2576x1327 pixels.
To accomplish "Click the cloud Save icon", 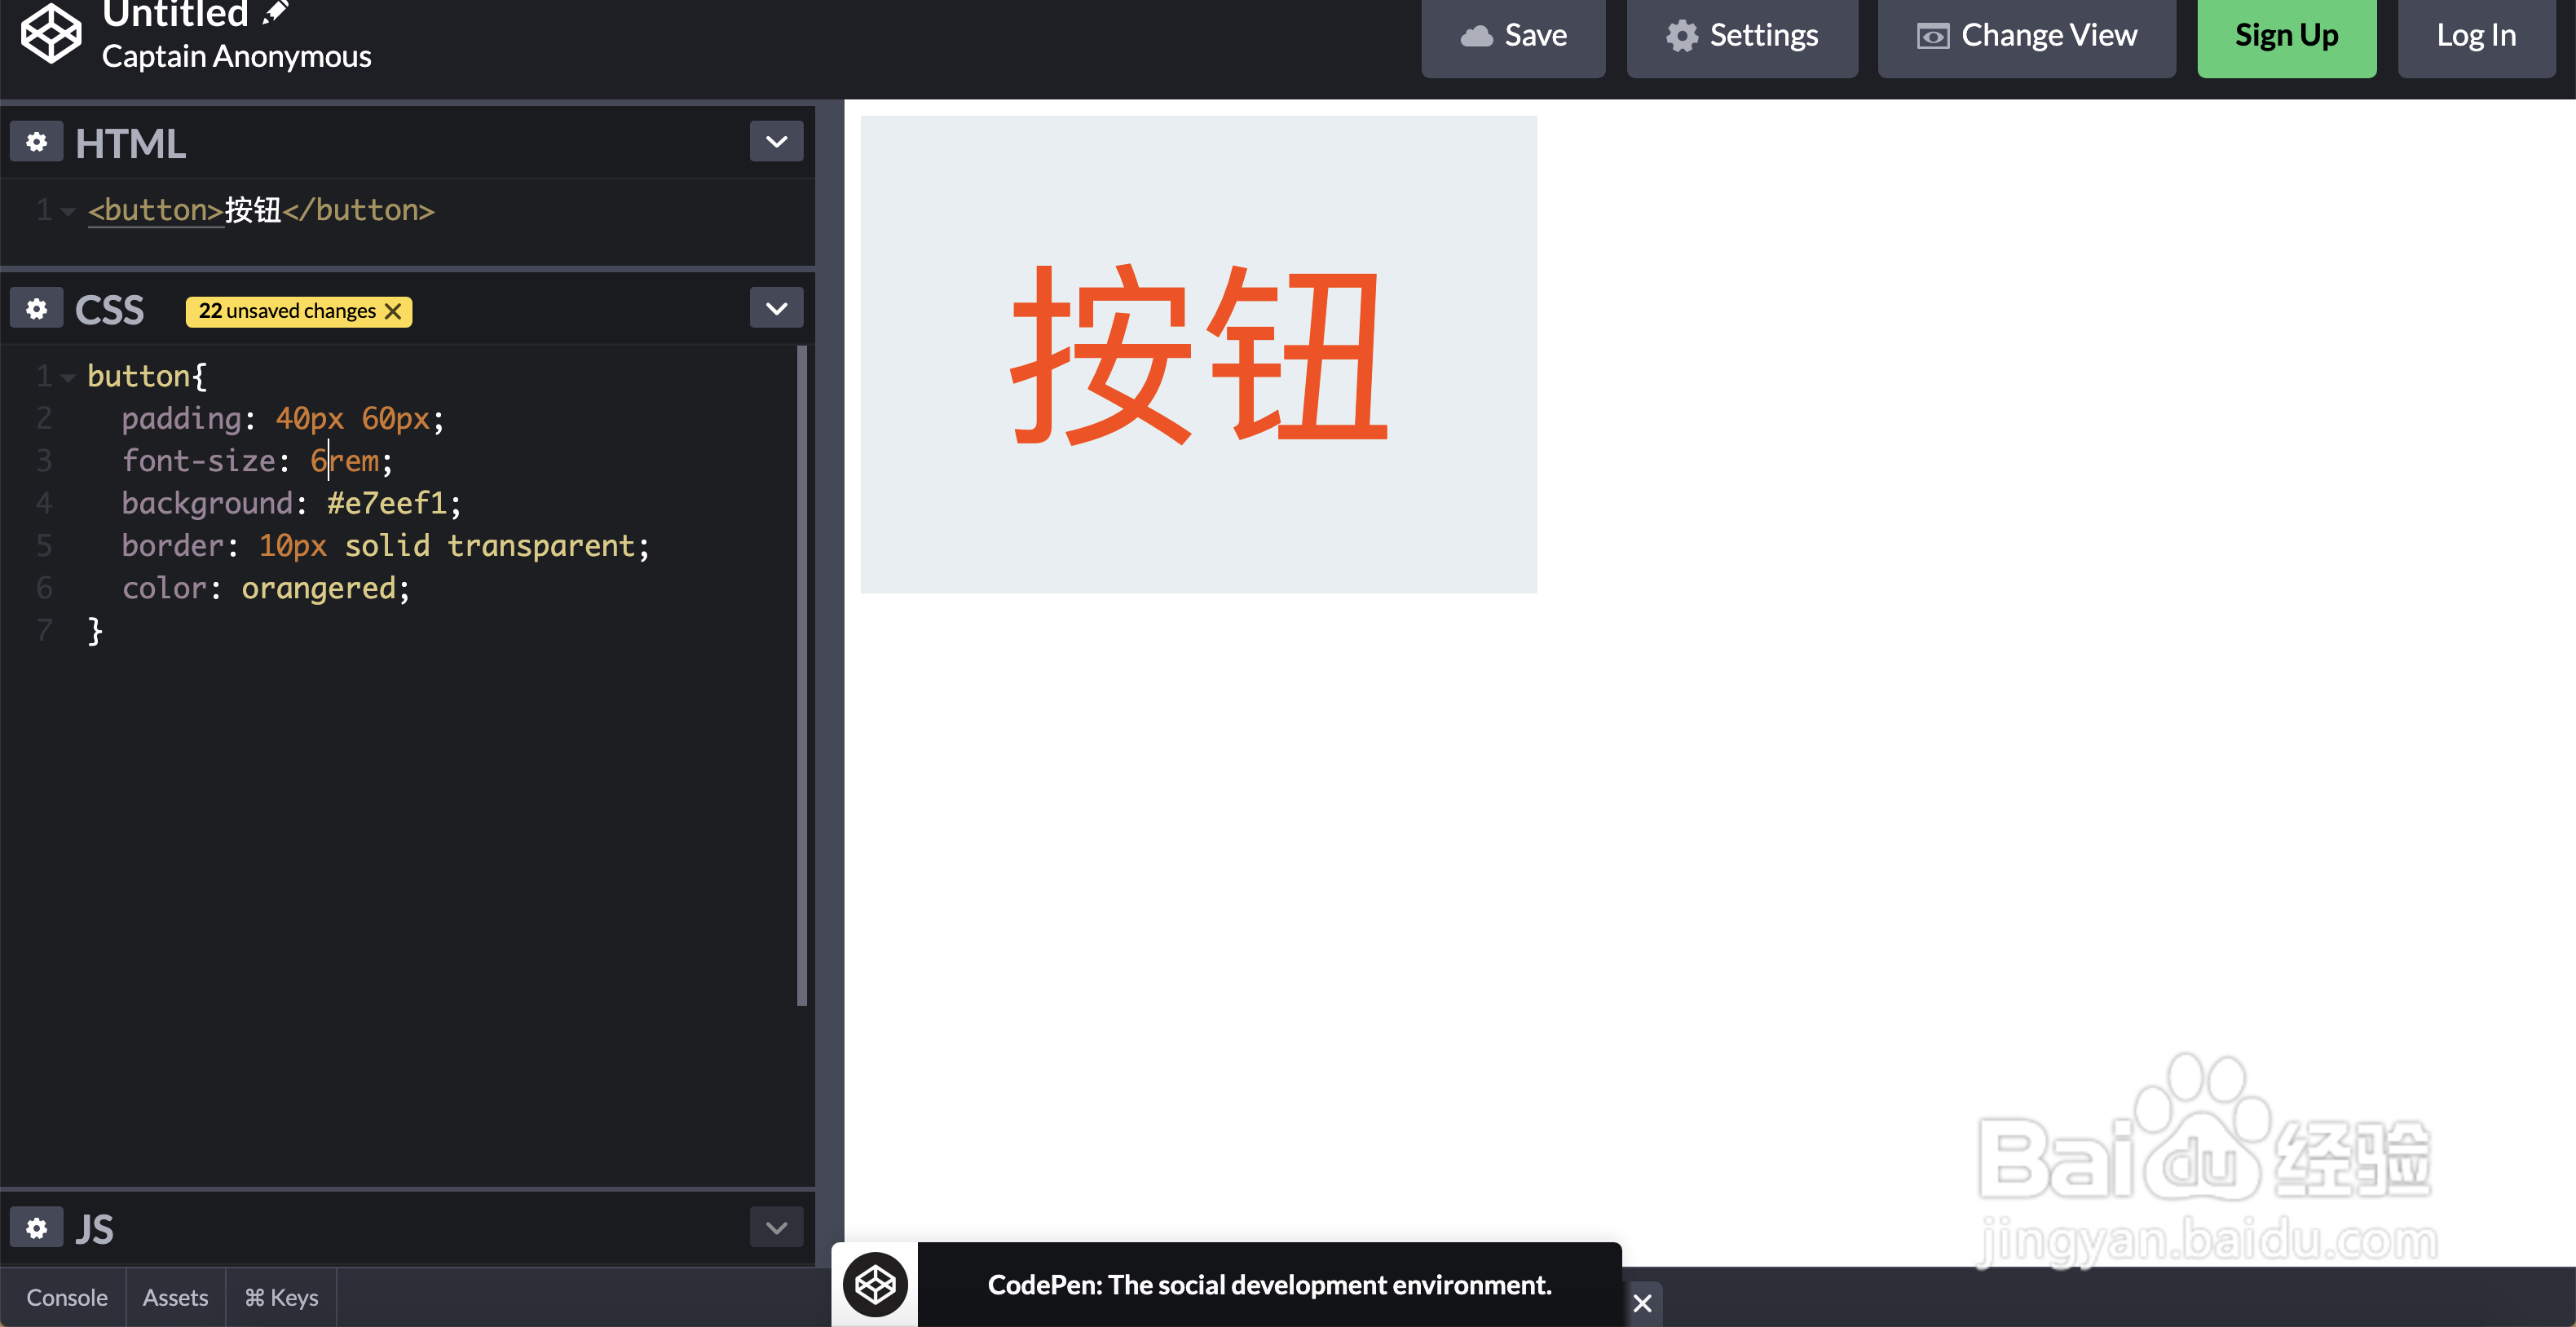I will pyautogui.click(x=1477, y=34).
